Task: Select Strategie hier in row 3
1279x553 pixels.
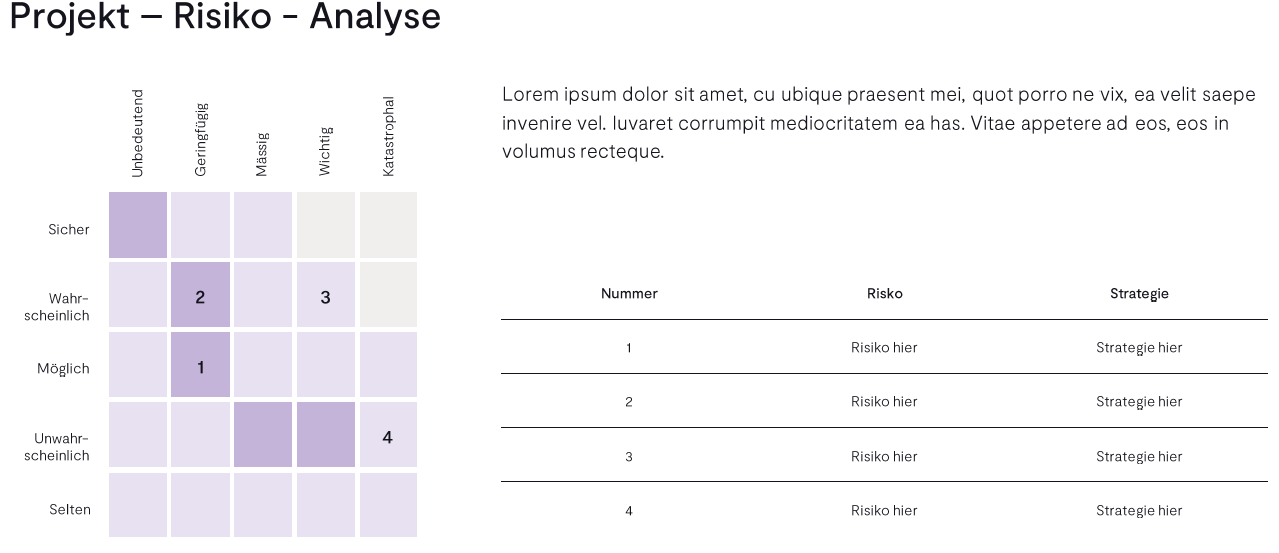Action: (x=1139, y=456)
